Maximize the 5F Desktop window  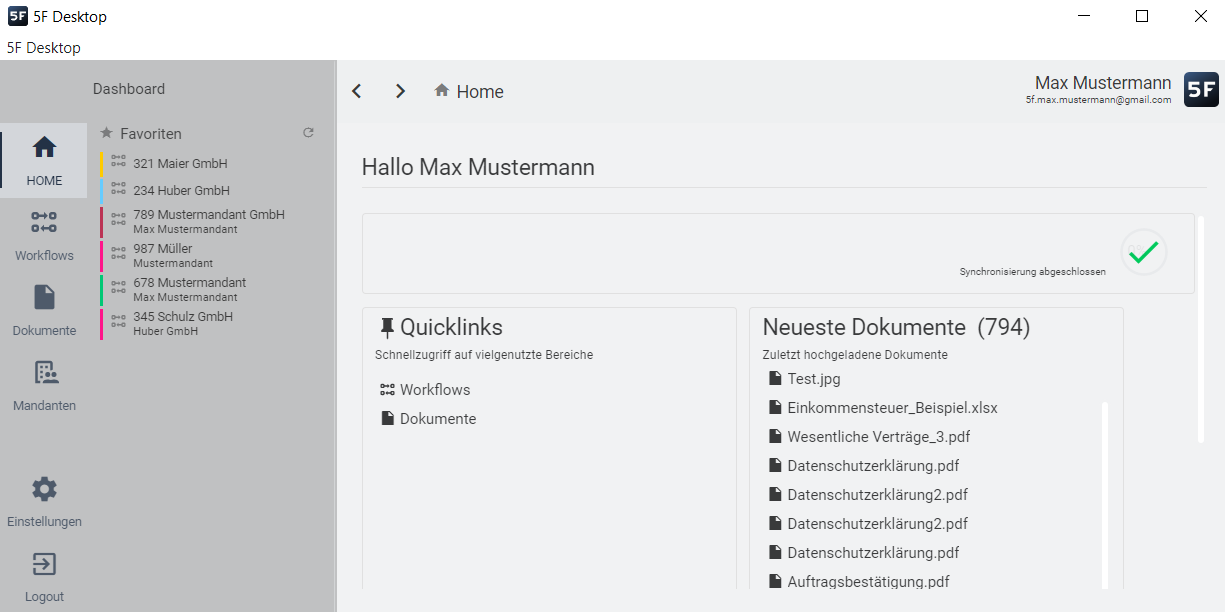pos(1142,16)
